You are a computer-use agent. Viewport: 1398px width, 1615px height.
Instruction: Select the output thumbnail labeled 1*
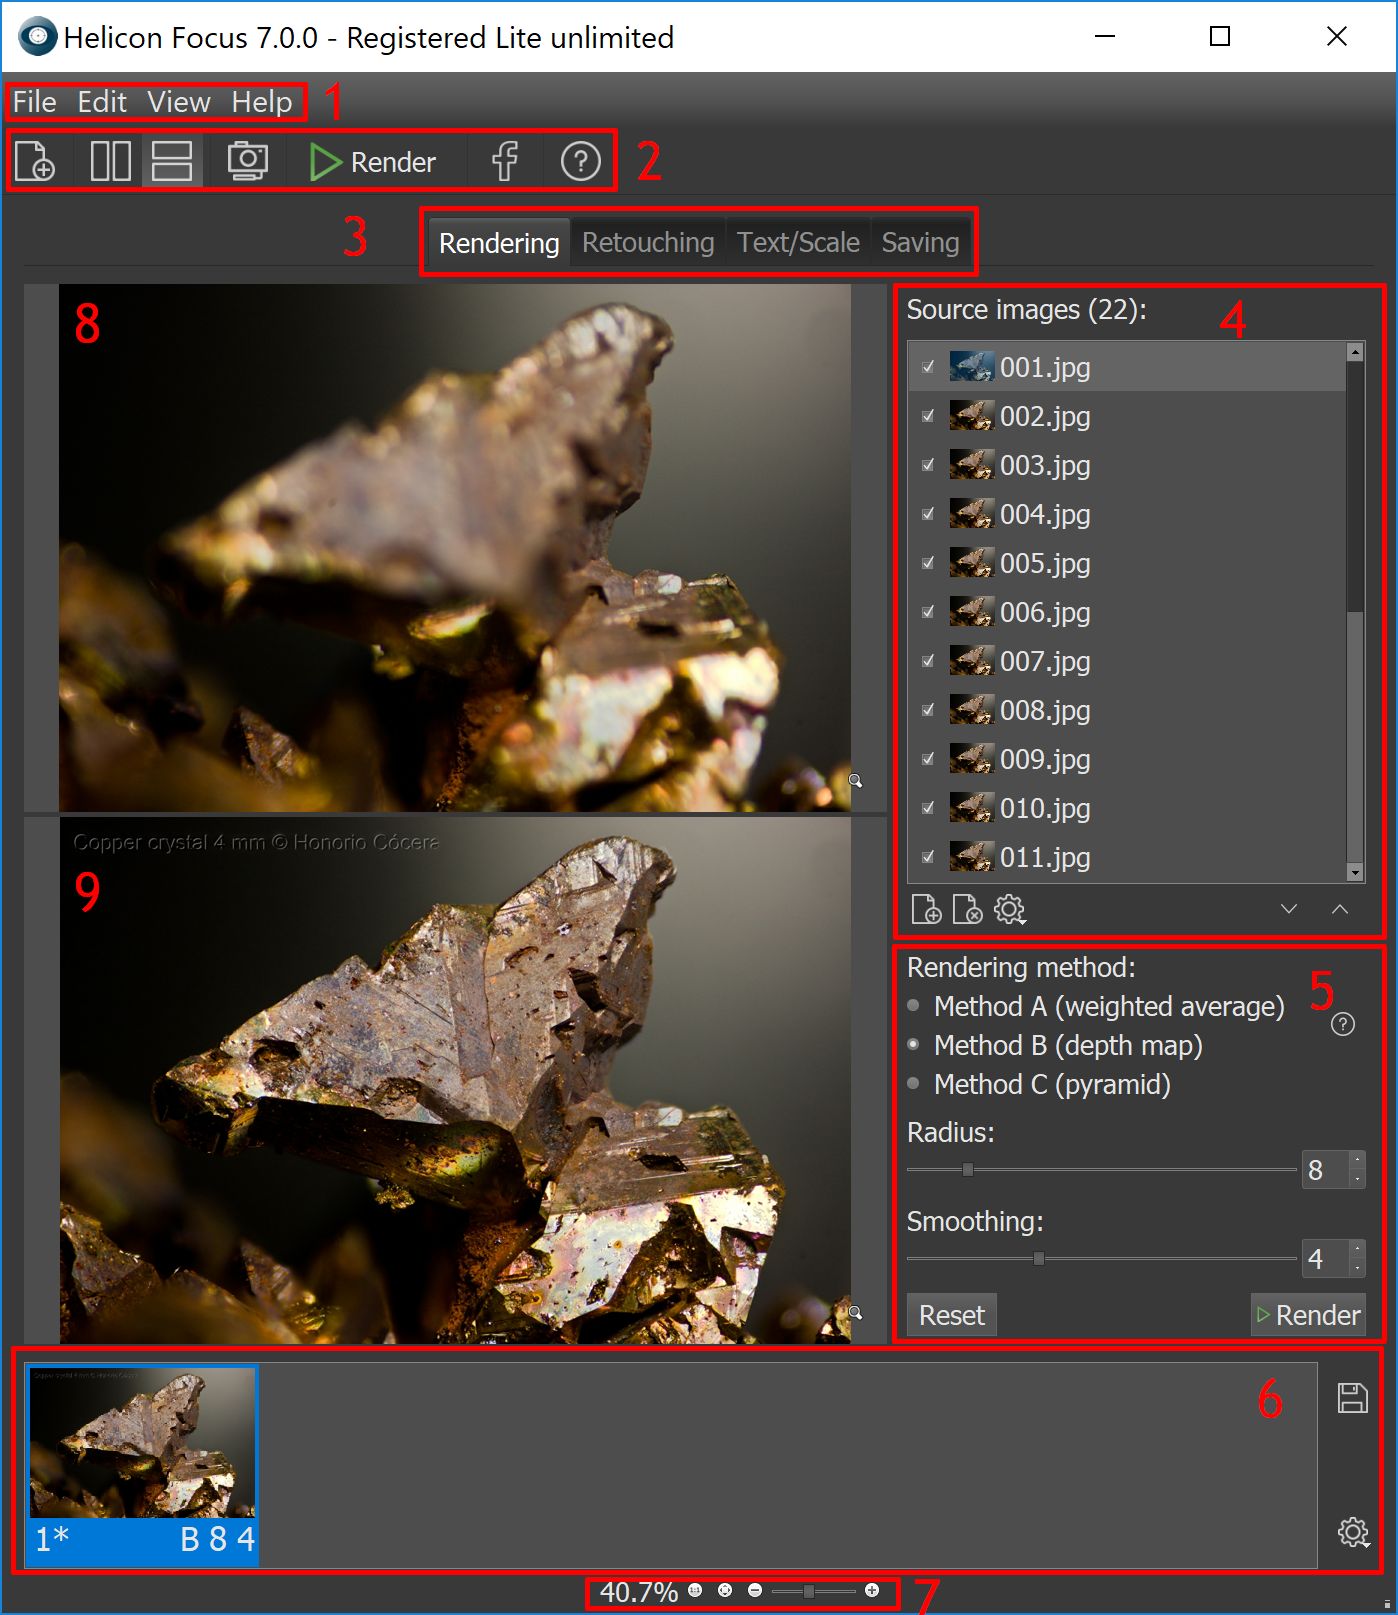pyautogui.click(x=142, y=1462)
